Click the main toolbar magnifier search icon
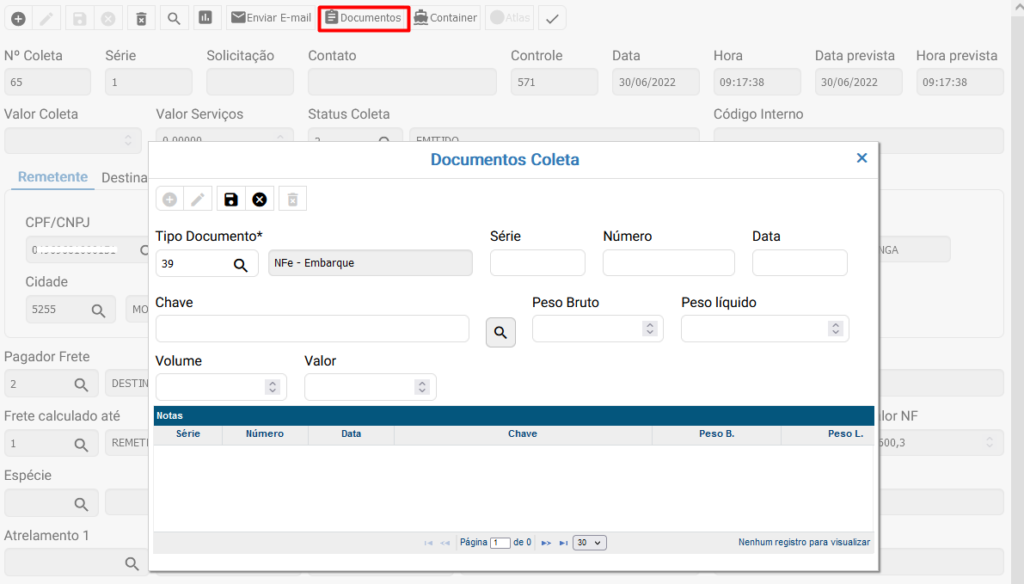1024x584 pixels. coord(173,18)
